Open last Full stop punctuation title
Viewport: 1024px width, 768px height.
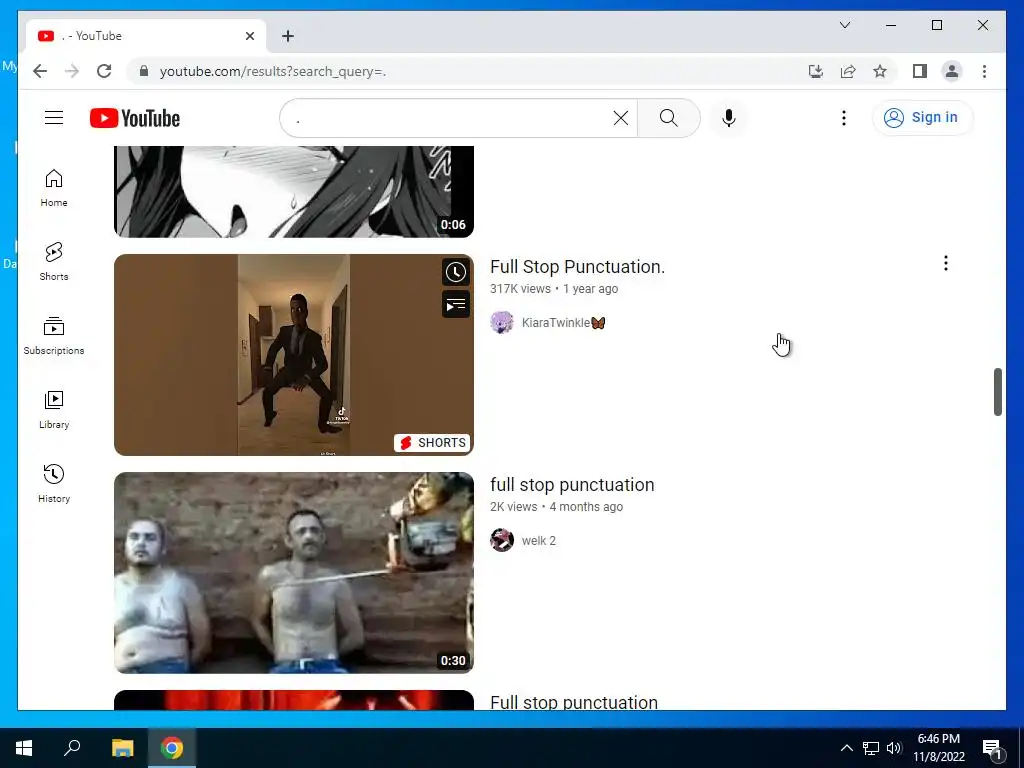click(x=574, y=702)
